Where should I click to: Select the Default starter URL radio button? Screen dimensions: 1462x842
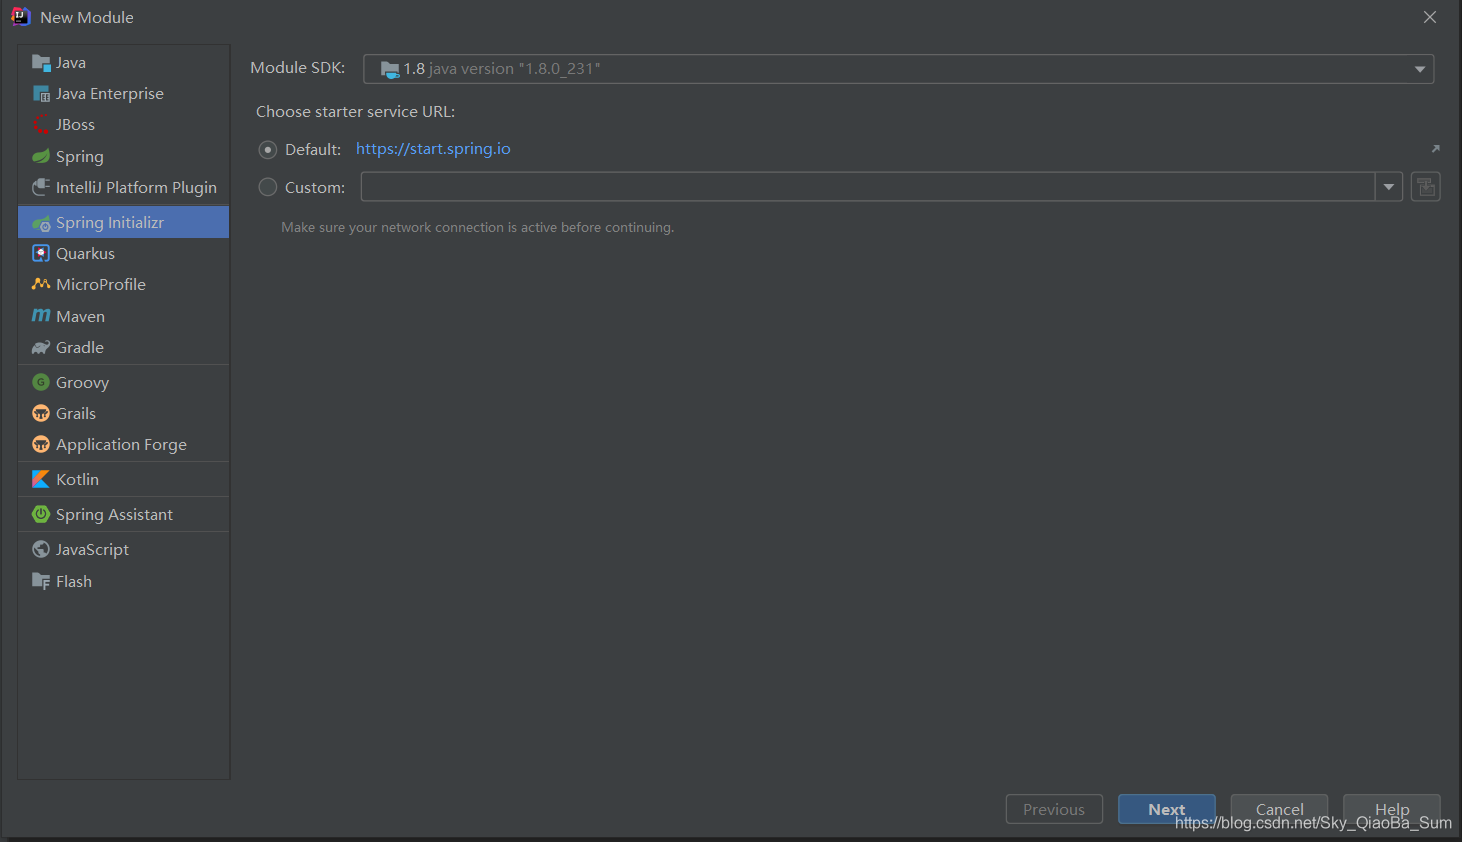(x=268, y=150)
